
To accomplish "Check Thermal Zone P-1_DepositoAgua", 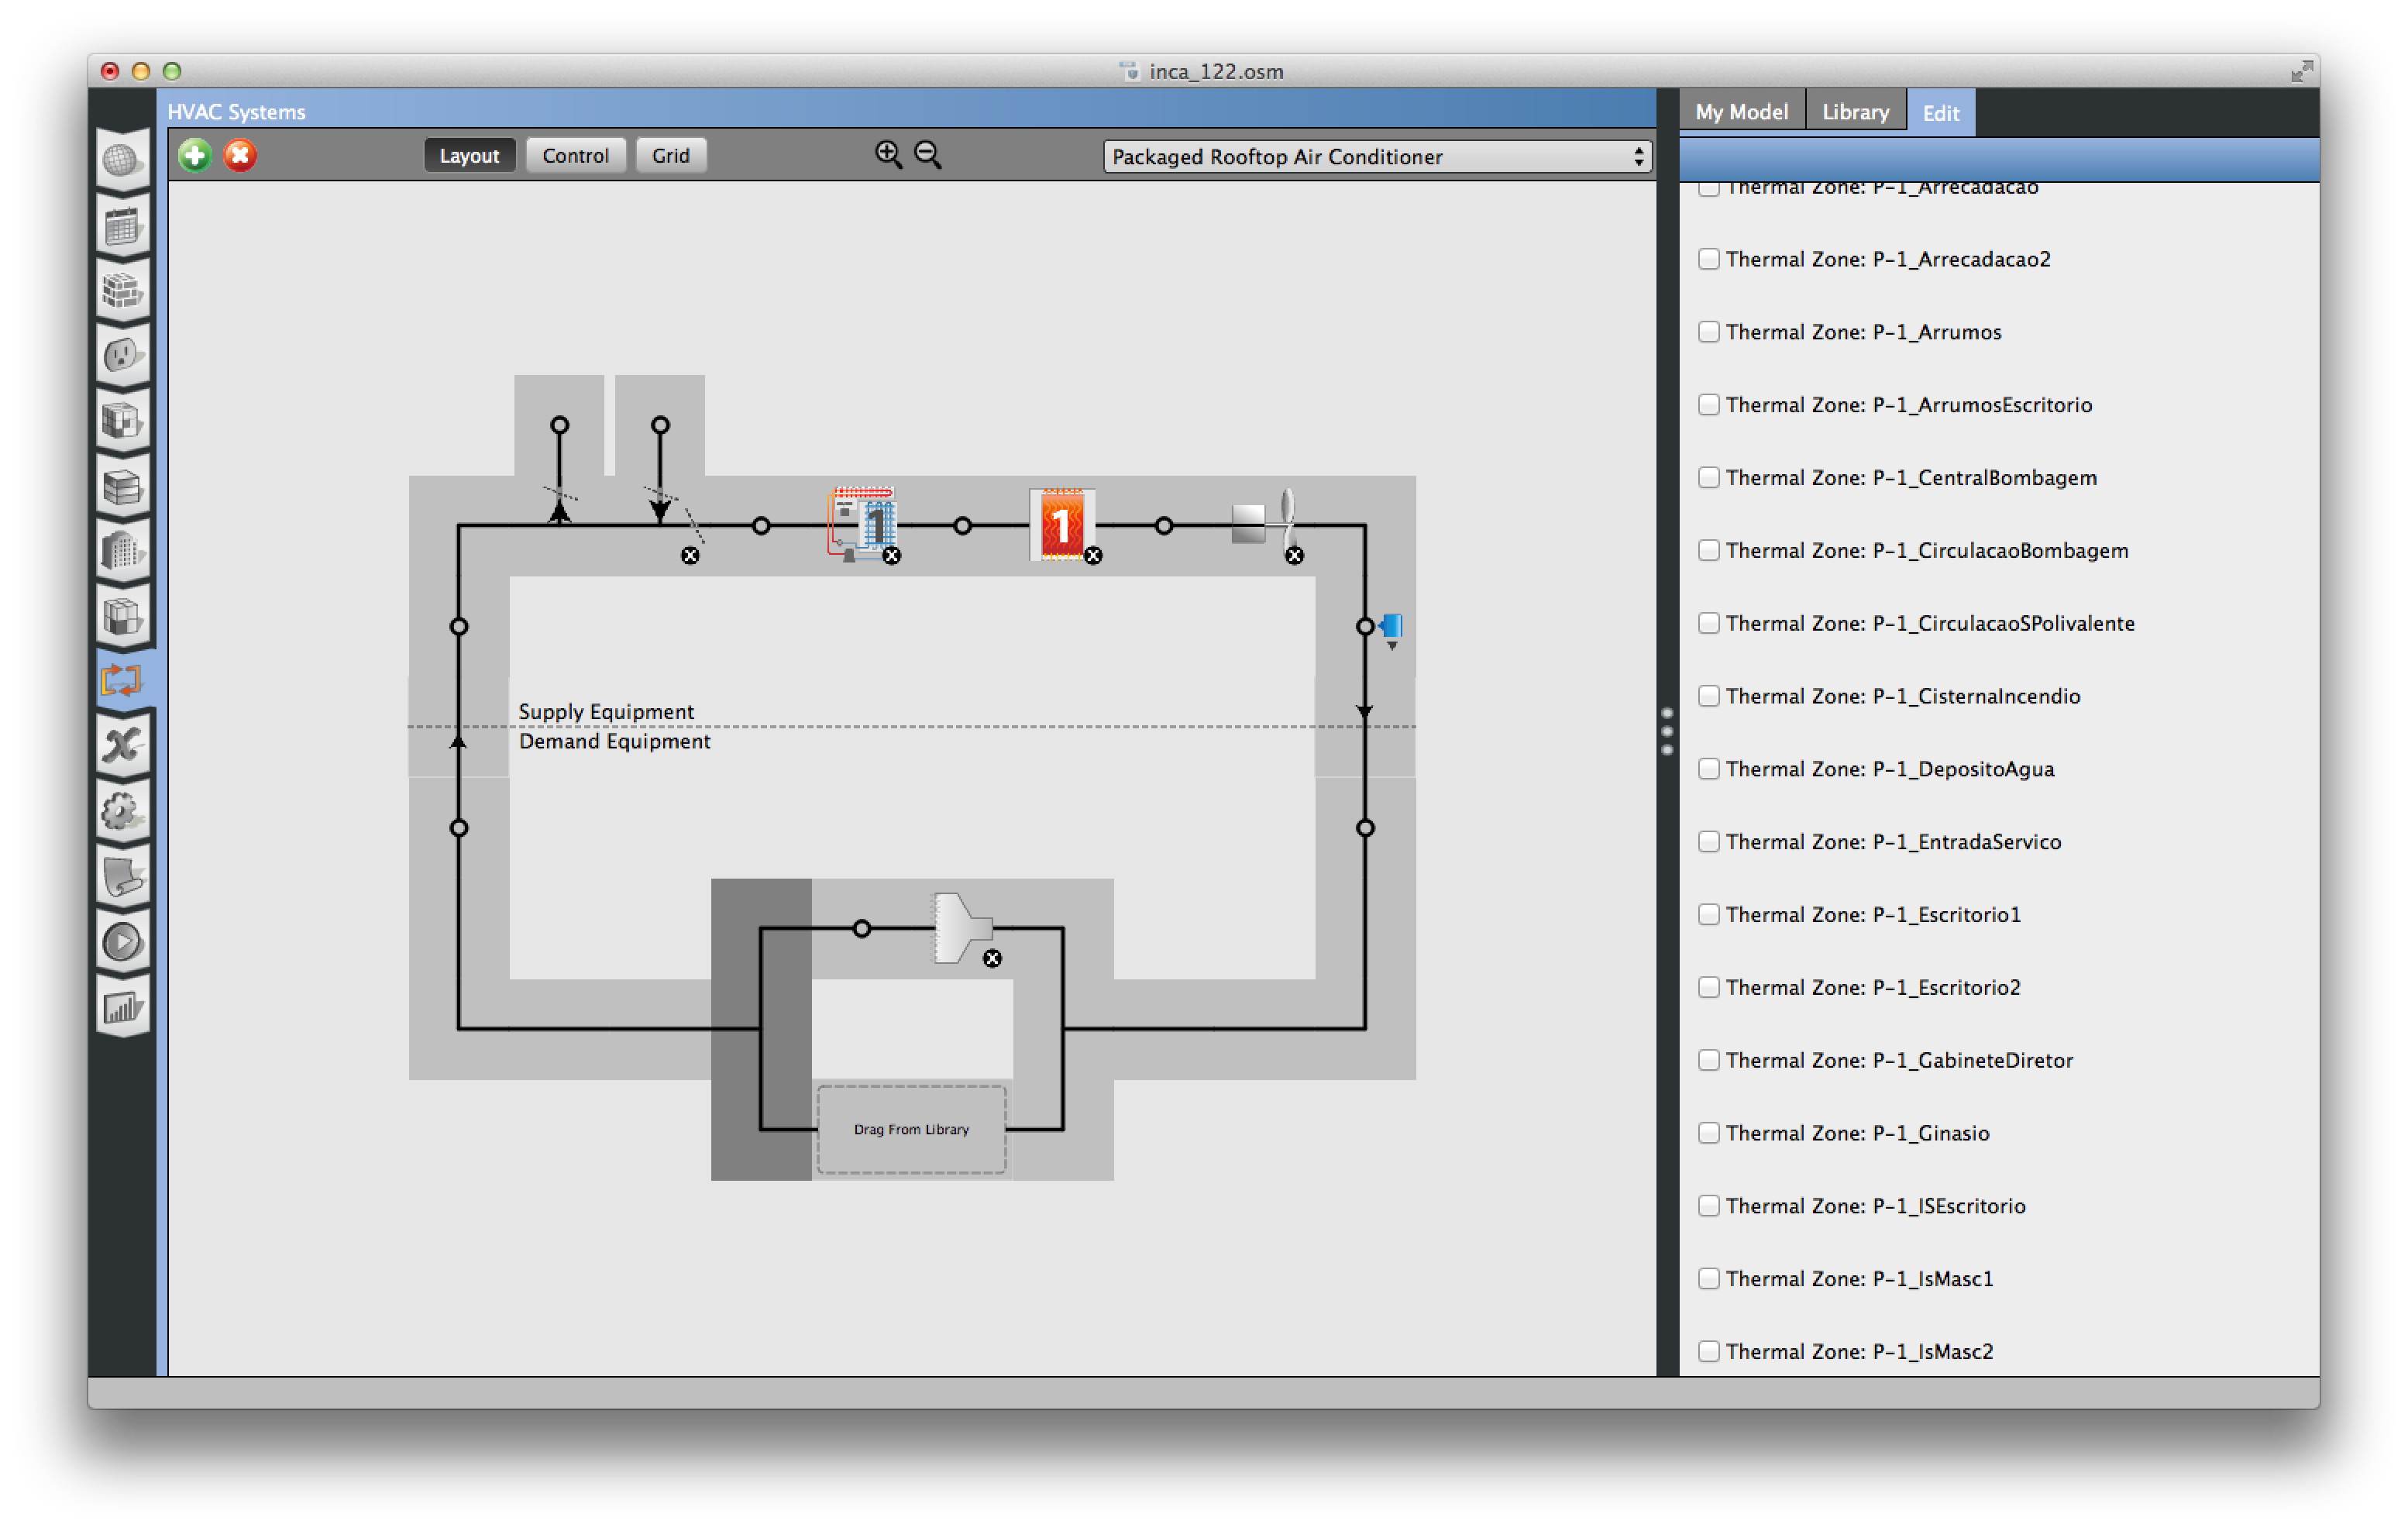I will pos(1709,770).
